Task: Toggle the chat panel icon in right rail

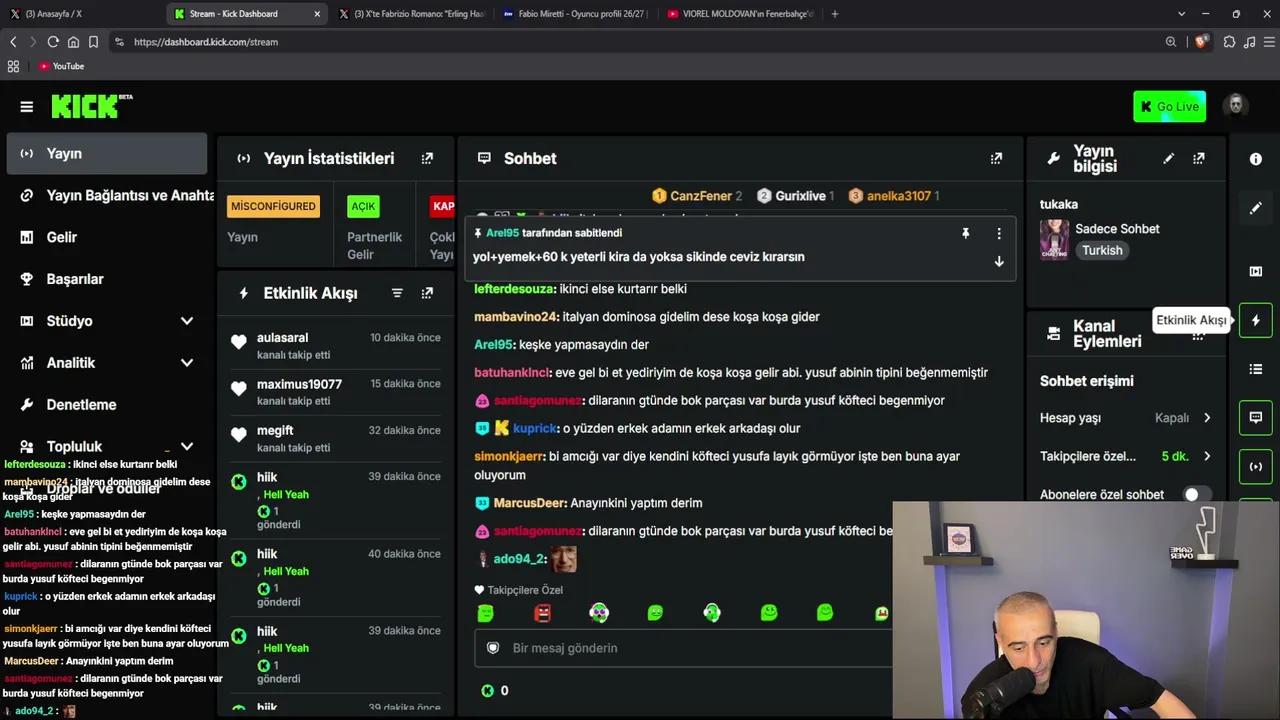Action: (x=1256, y=417)
